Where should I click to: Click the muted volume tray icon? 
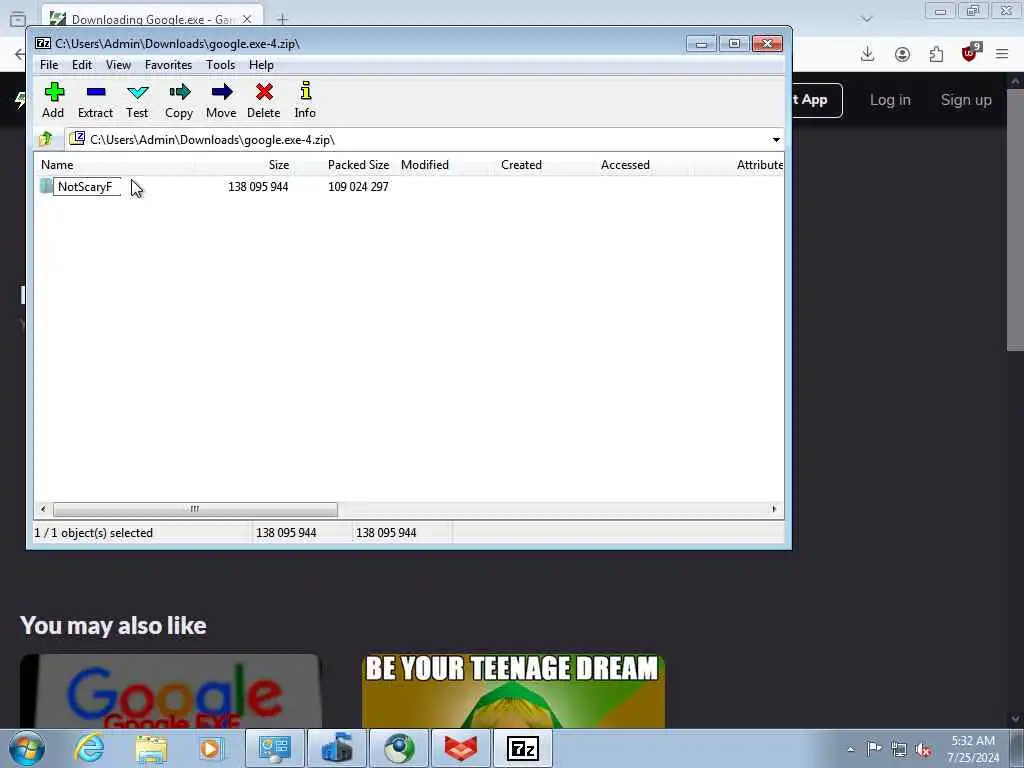(x=923, y=749)
